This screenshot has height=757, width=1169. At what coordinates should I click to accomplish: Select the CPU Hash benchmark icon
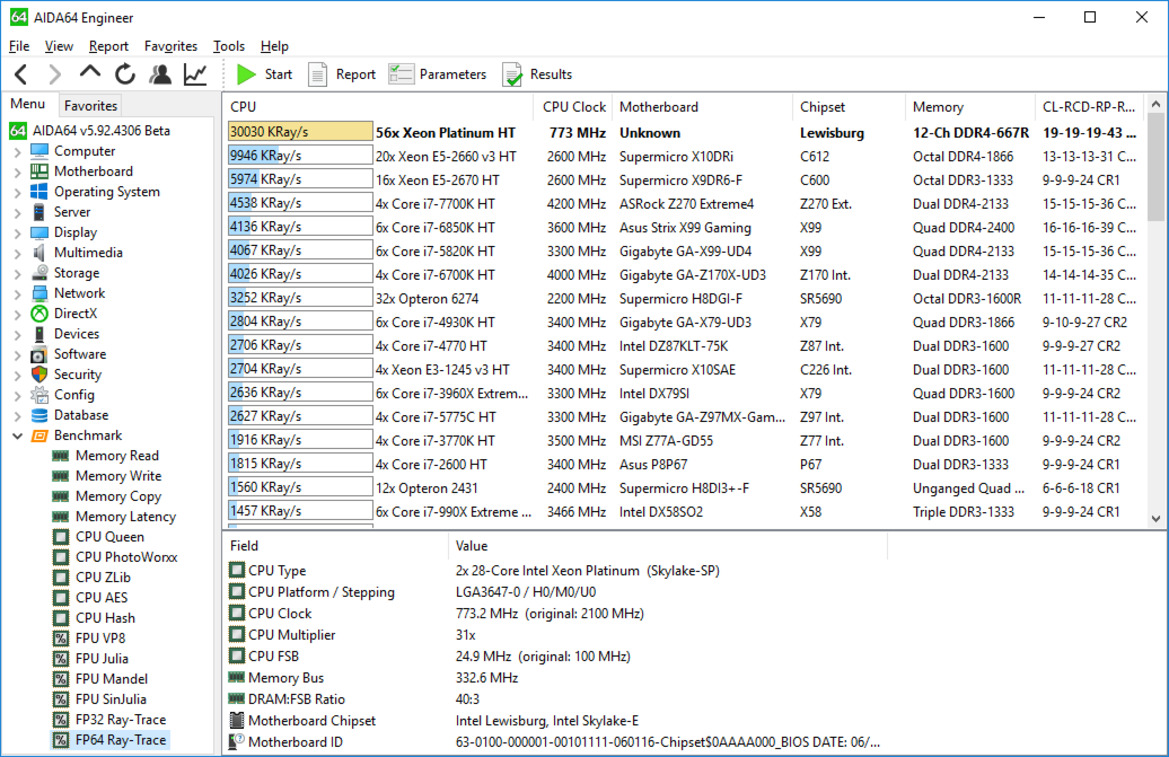(x=61, y=618)
